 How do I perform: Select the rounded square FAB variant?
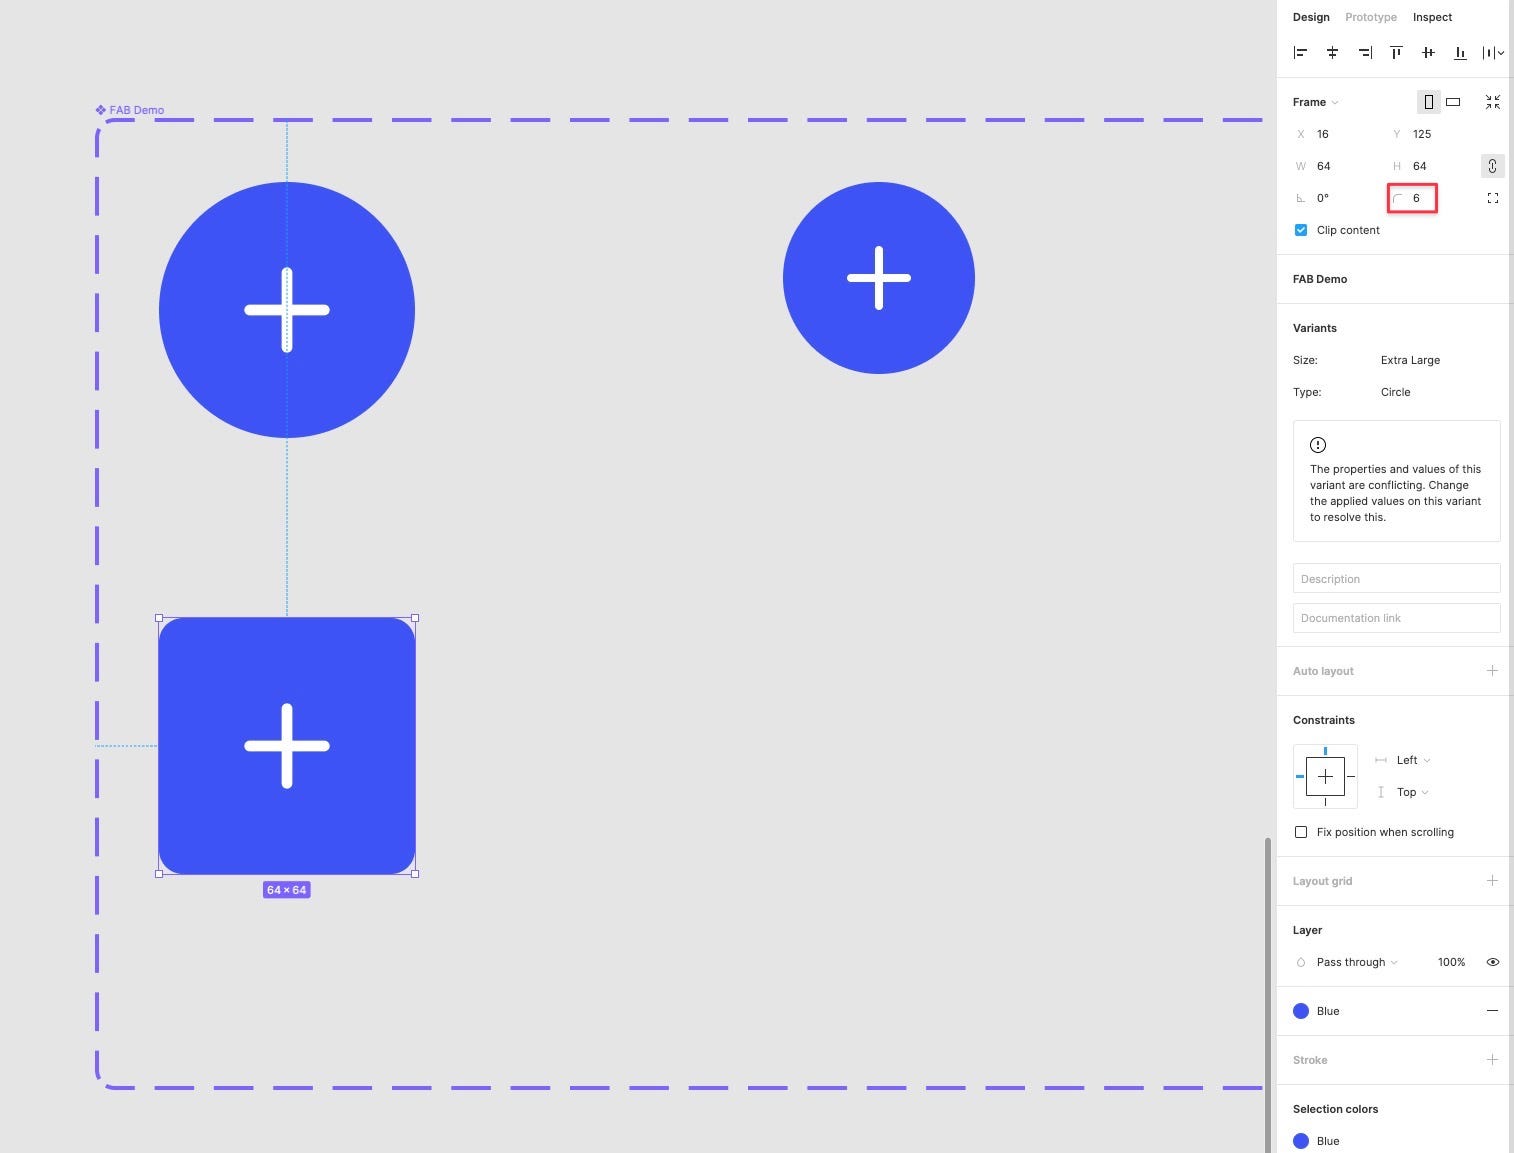[287, 746]
